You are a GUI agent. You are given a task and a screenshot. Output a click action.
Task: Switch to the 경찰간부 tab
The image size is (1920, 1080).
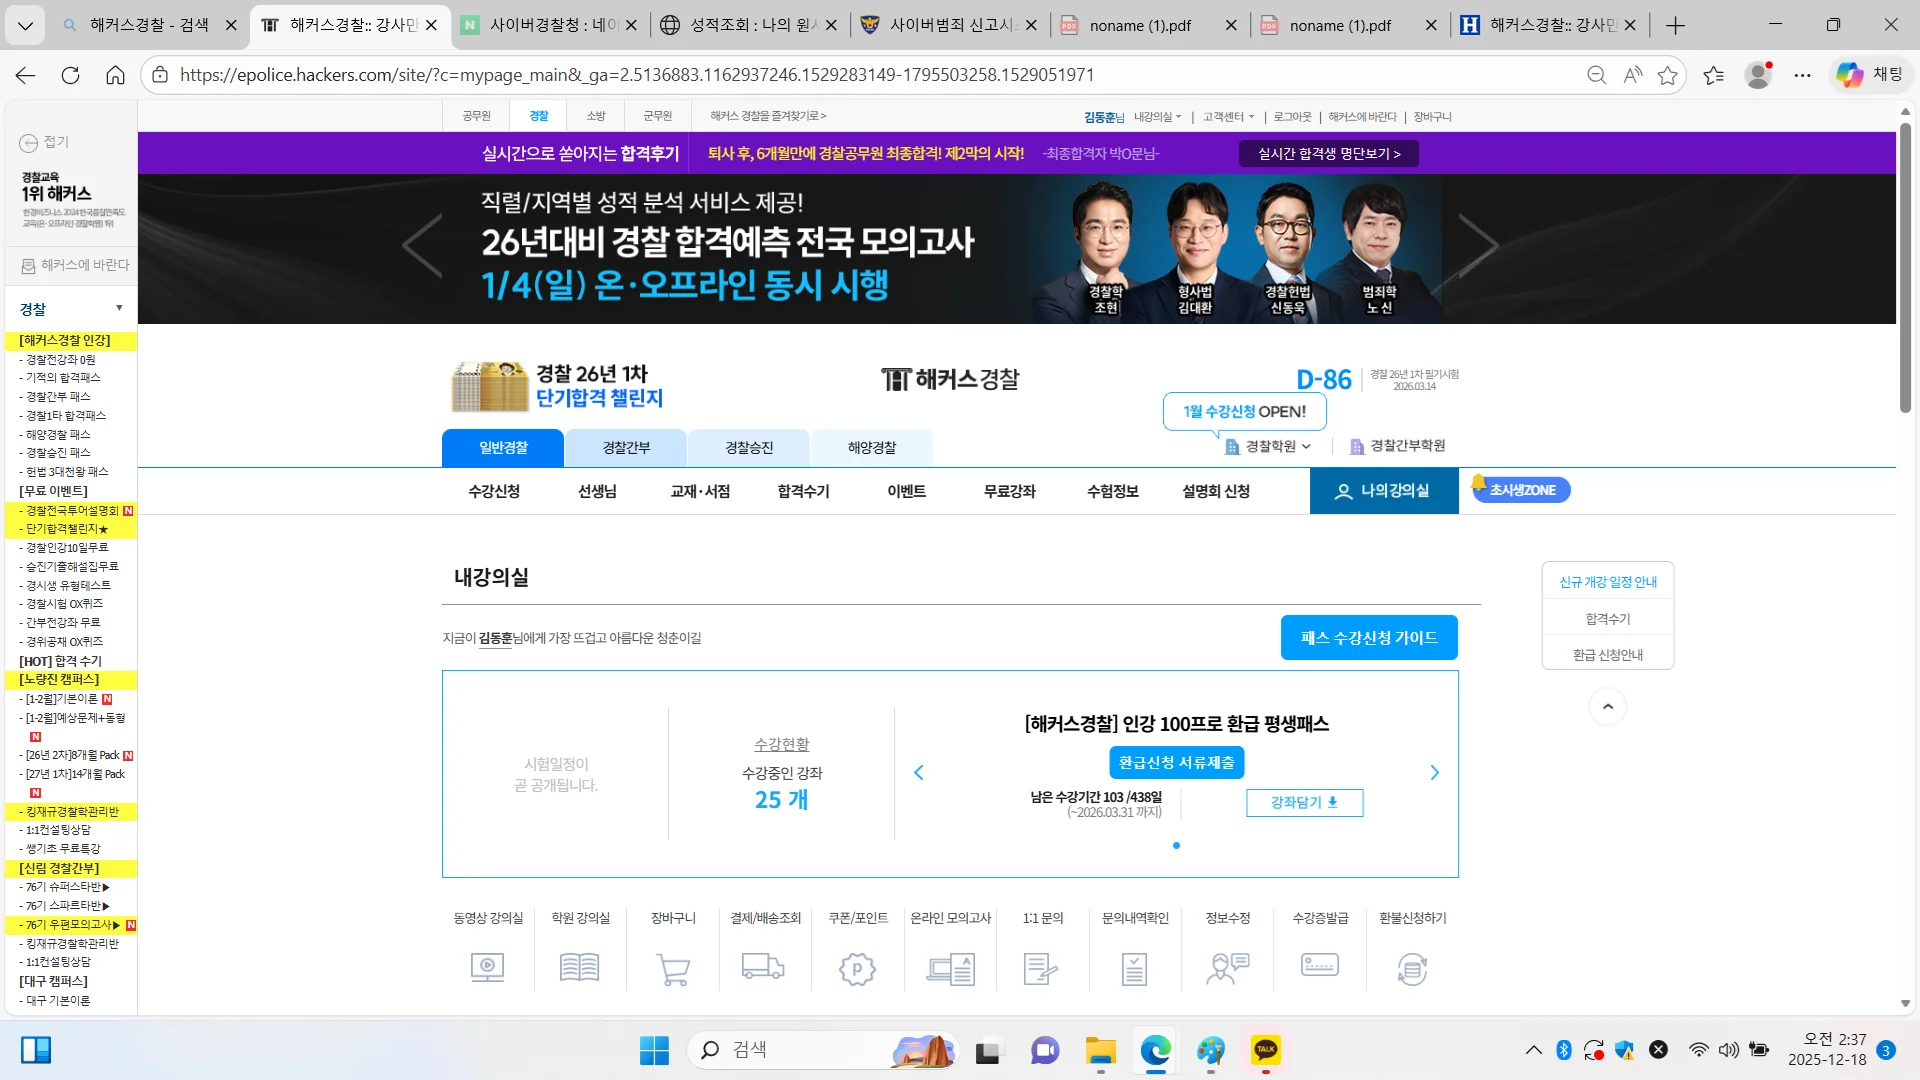626,448
